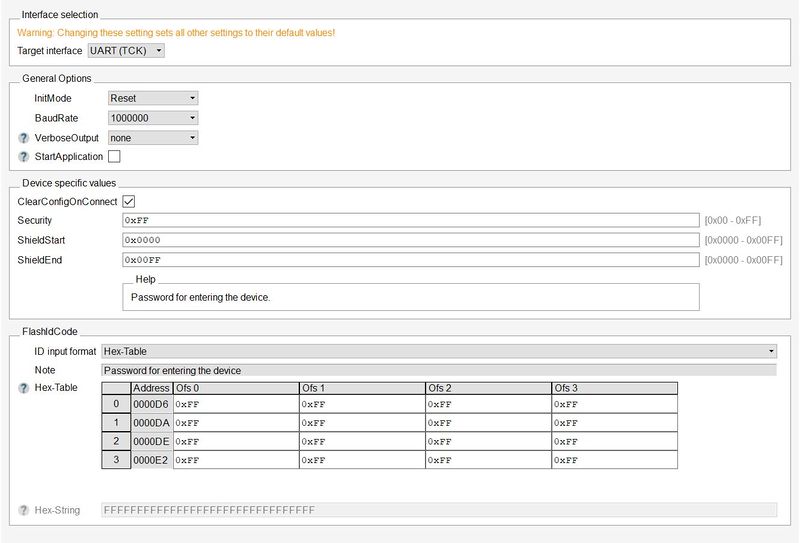This screenshot has height=543, width=800.
Task: Click the help icon beside VerboseOutput
Action: click(24, 138)
